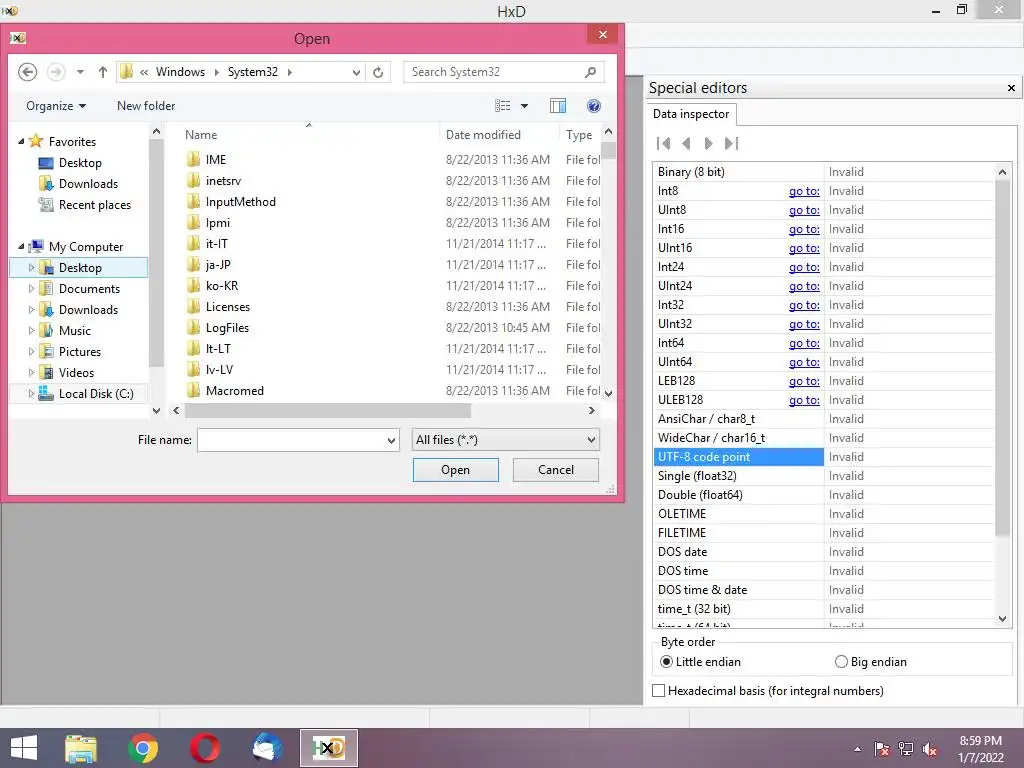Open the All files type filter
The image size is (1024, 768).
(x=505, y=440)
